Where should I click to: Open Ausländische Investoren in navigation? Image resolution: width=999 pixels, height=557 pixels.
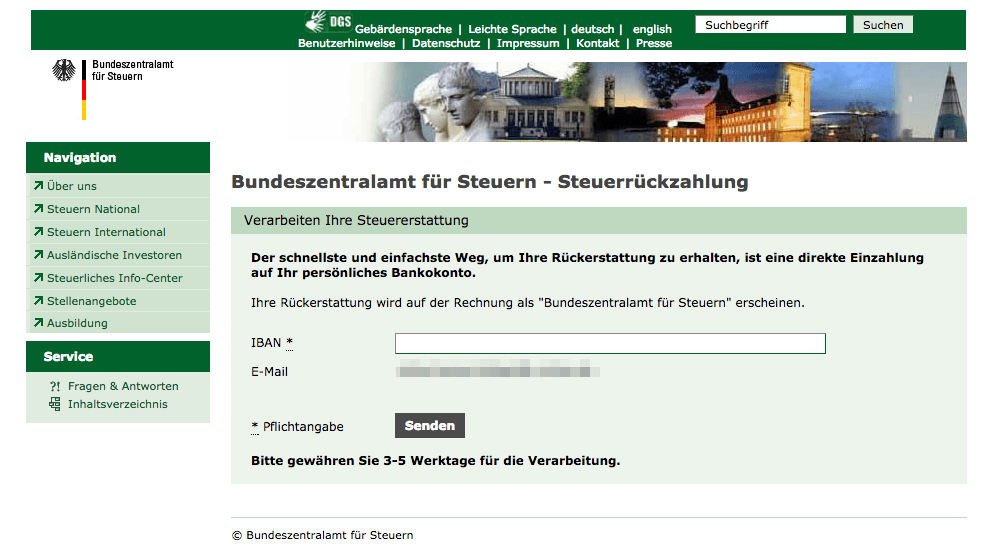[115, 255]
